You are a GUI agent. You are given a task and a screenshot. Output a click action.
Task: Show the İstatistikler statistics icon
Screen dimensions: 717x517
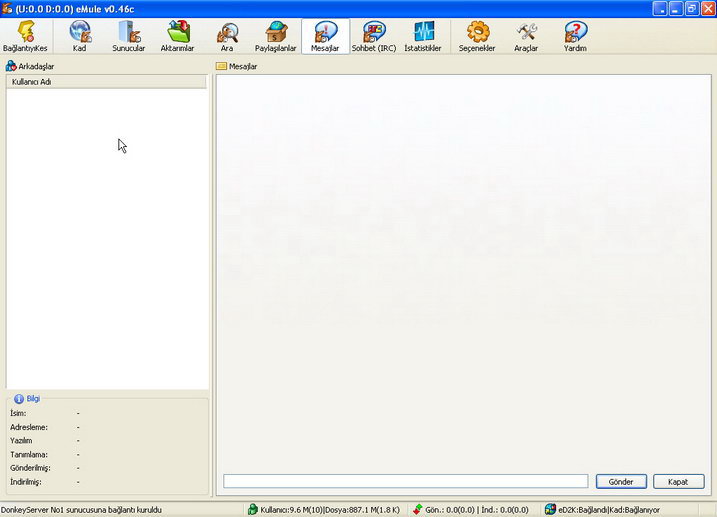coord(423,32)
